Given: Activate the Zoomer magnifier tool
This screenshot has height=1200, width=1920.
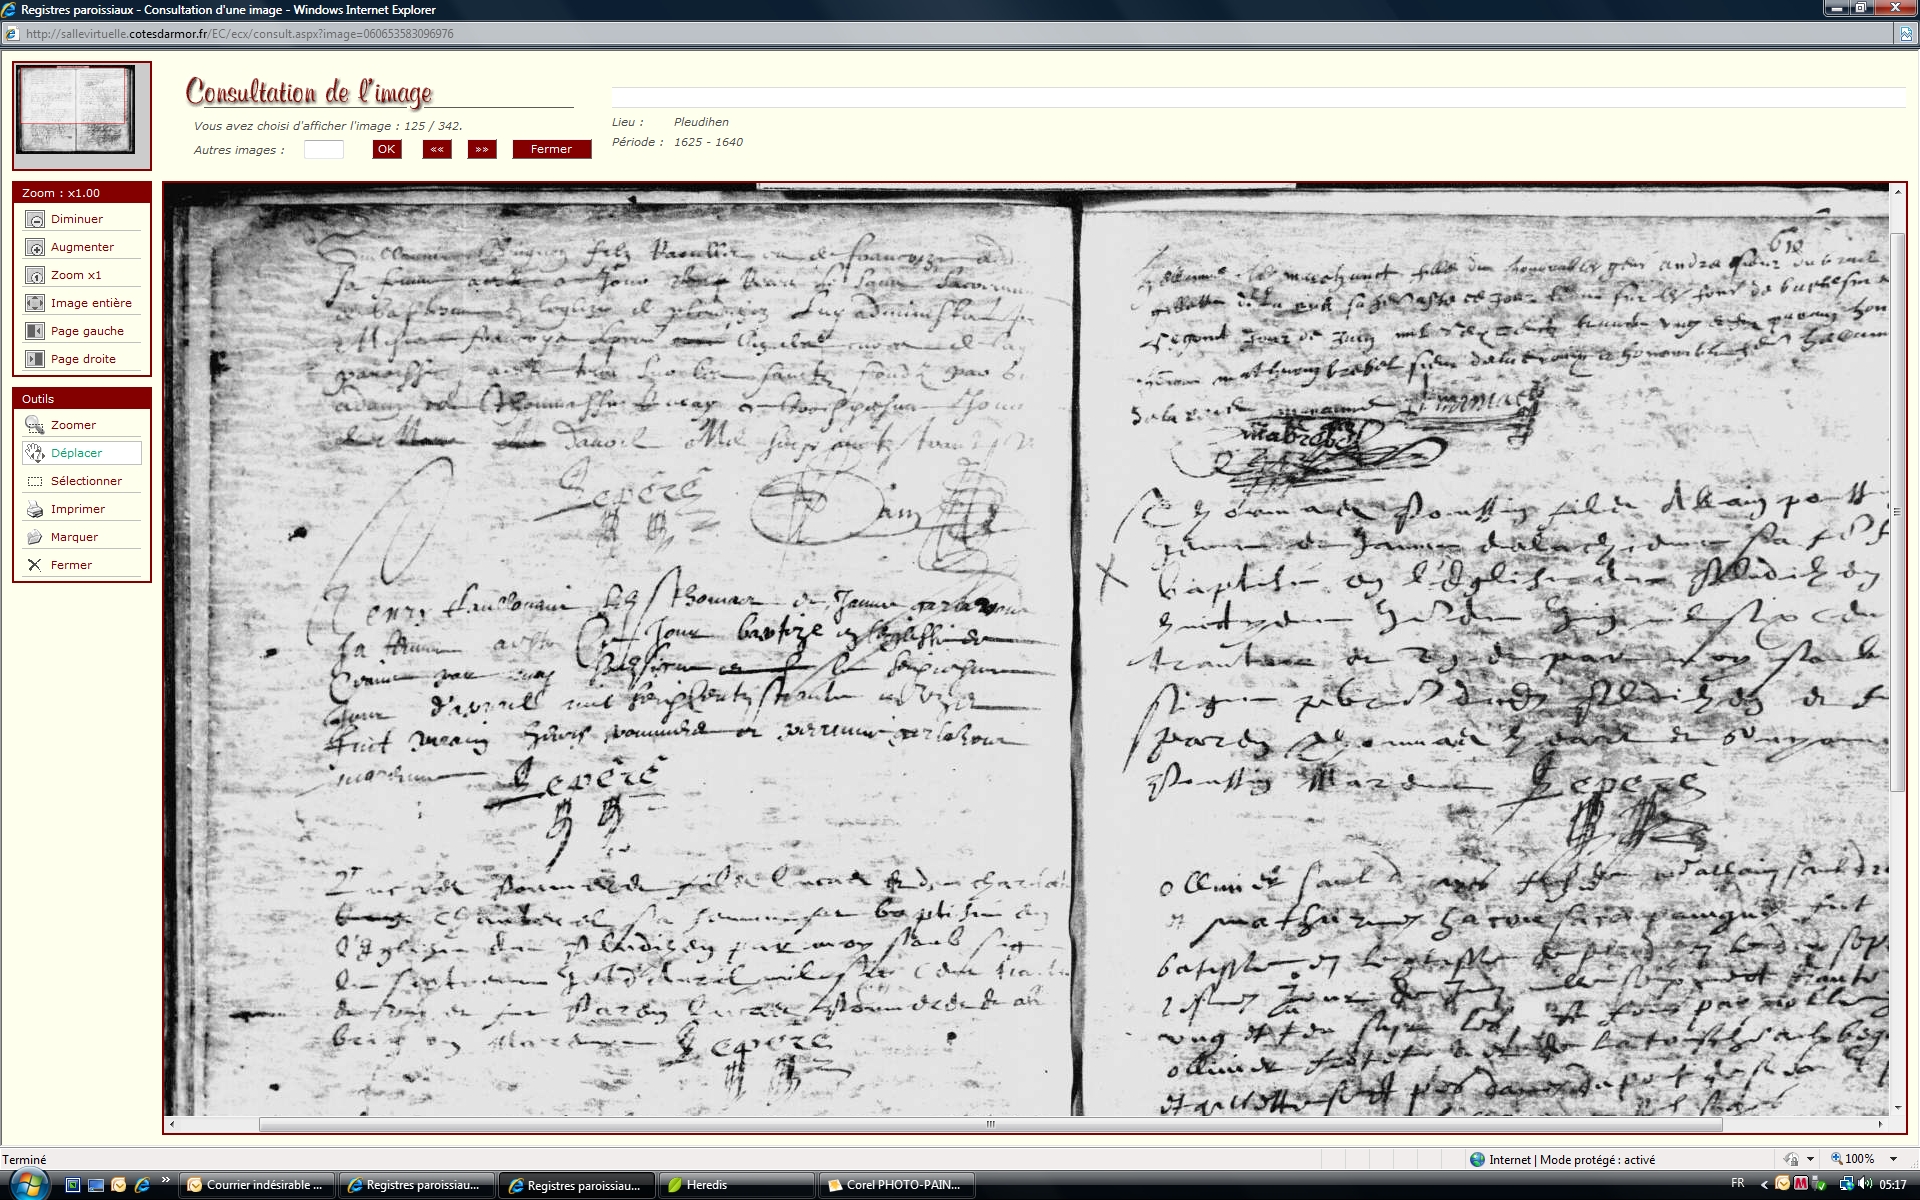Looking at the screenshot, I should [x=35, y=425].
